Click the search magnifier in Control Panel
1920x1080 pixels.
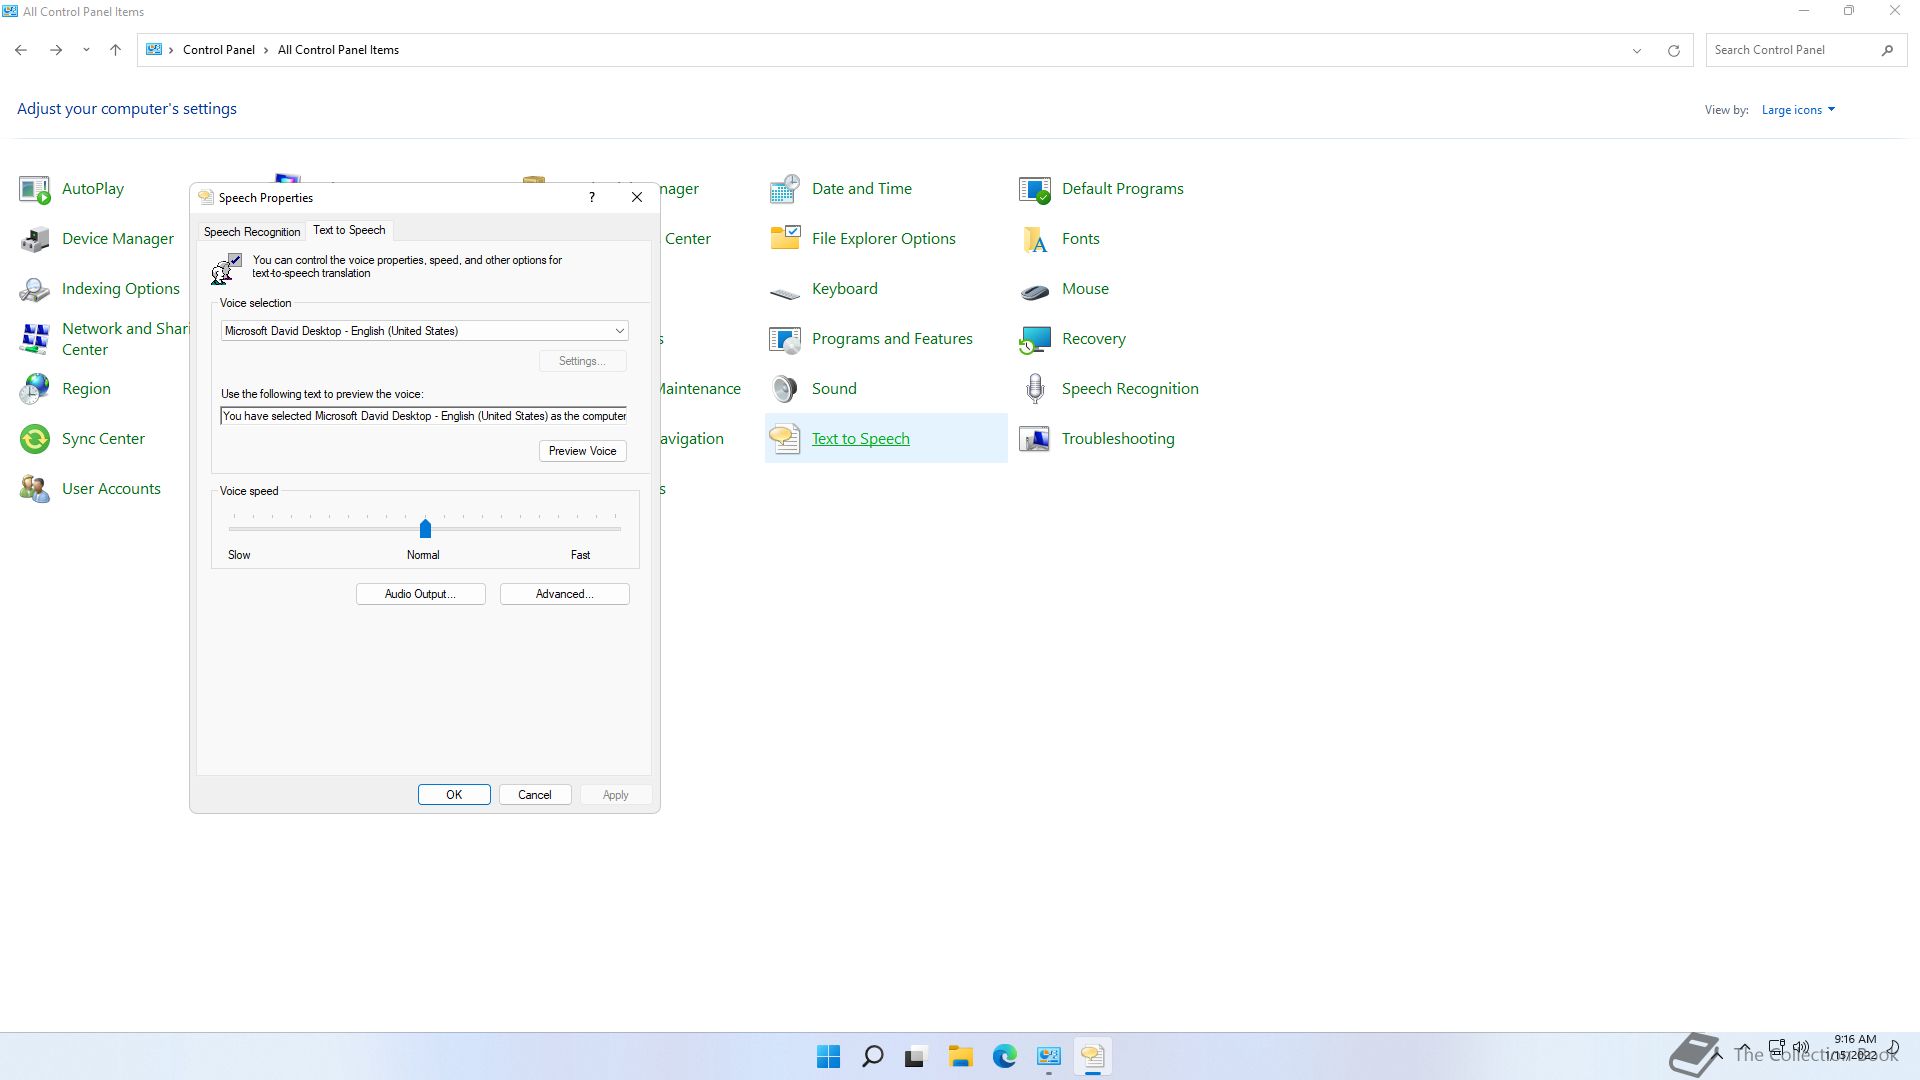(1887, 50)
